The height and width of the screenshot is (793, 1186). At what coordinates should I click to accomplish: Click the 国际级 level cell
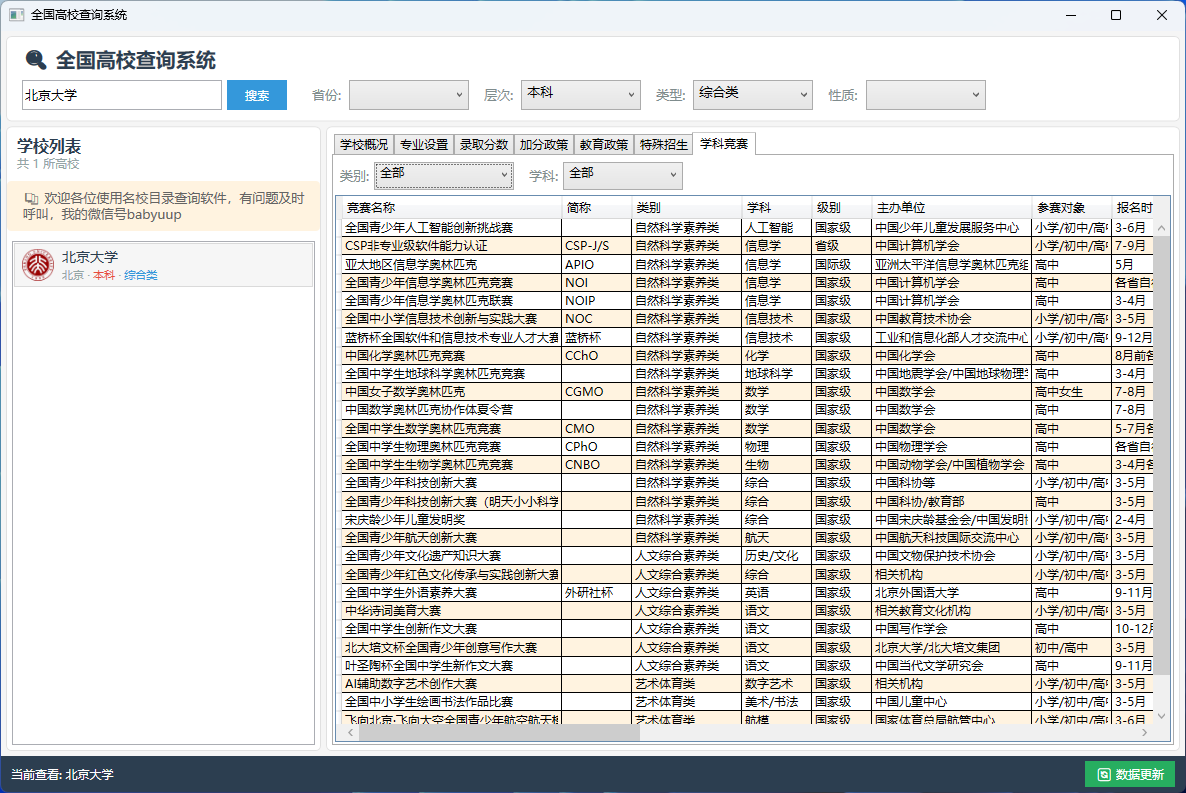pyautogui.click(x=840, y=264)
